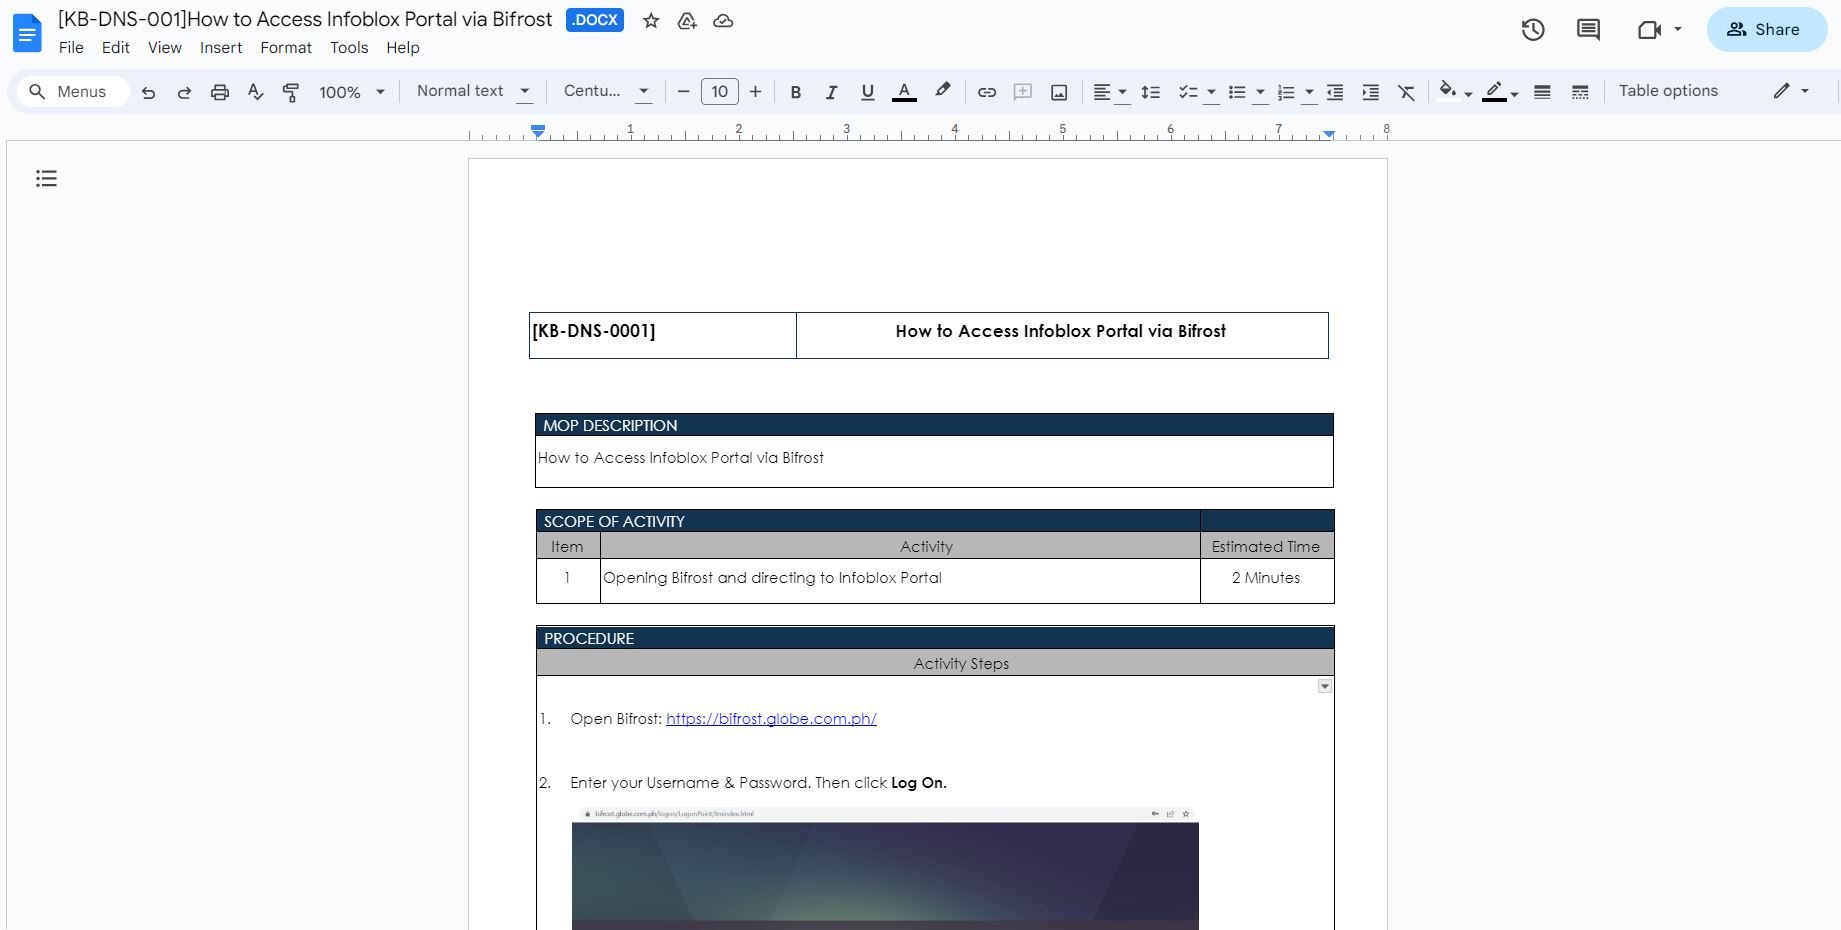Open the Edit menu
Screen dimensions: 1841x930
point(116,48)
